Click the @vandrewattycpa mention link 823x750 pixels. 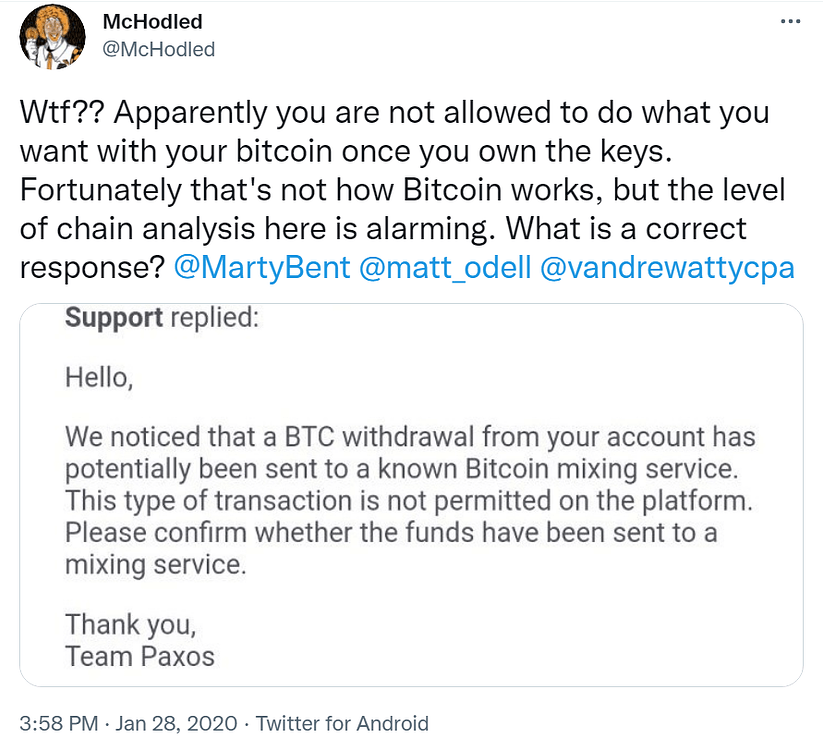click(667, 269)
